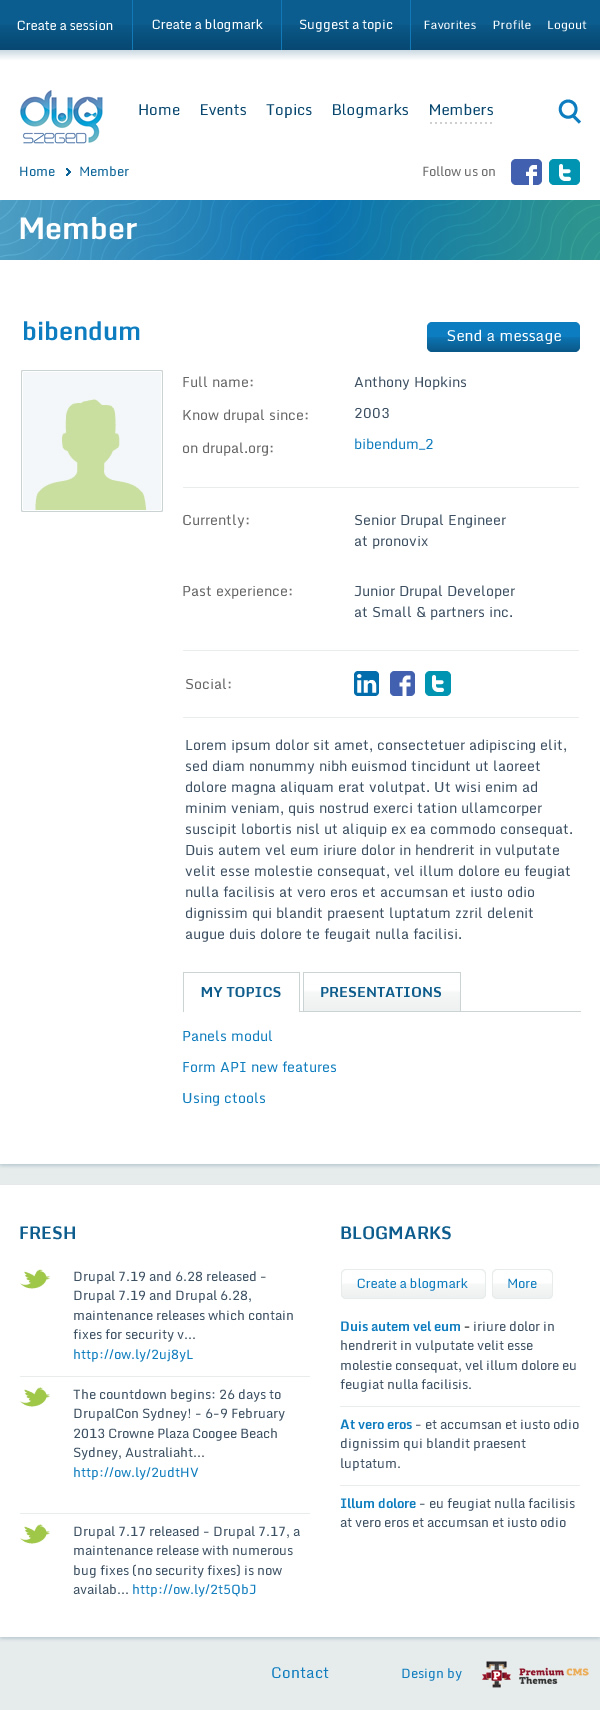Select Suggest a topic in top bar
The image size is (600, 1710).
346,25
